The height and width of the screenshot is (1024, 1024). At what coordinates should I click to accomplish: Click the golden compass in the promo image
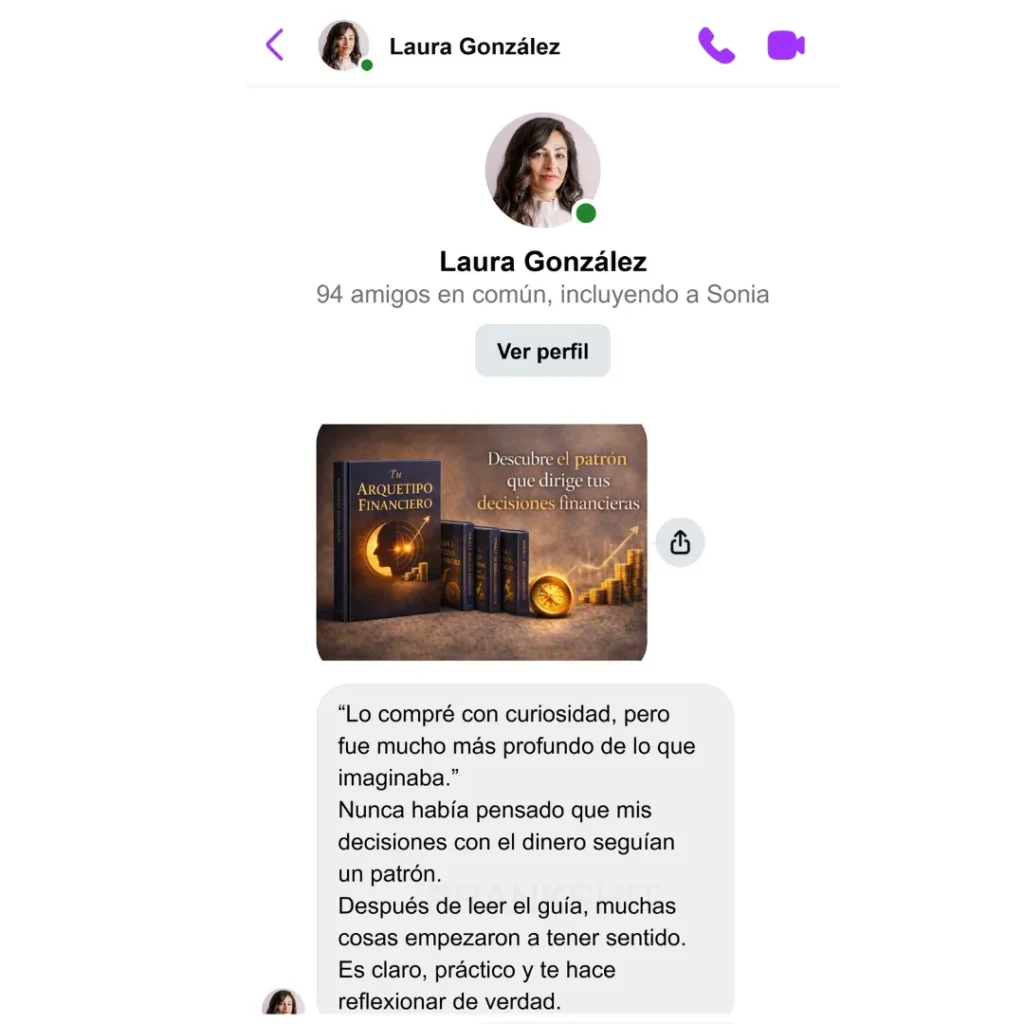pyautogui.click(x=551, y=595)
